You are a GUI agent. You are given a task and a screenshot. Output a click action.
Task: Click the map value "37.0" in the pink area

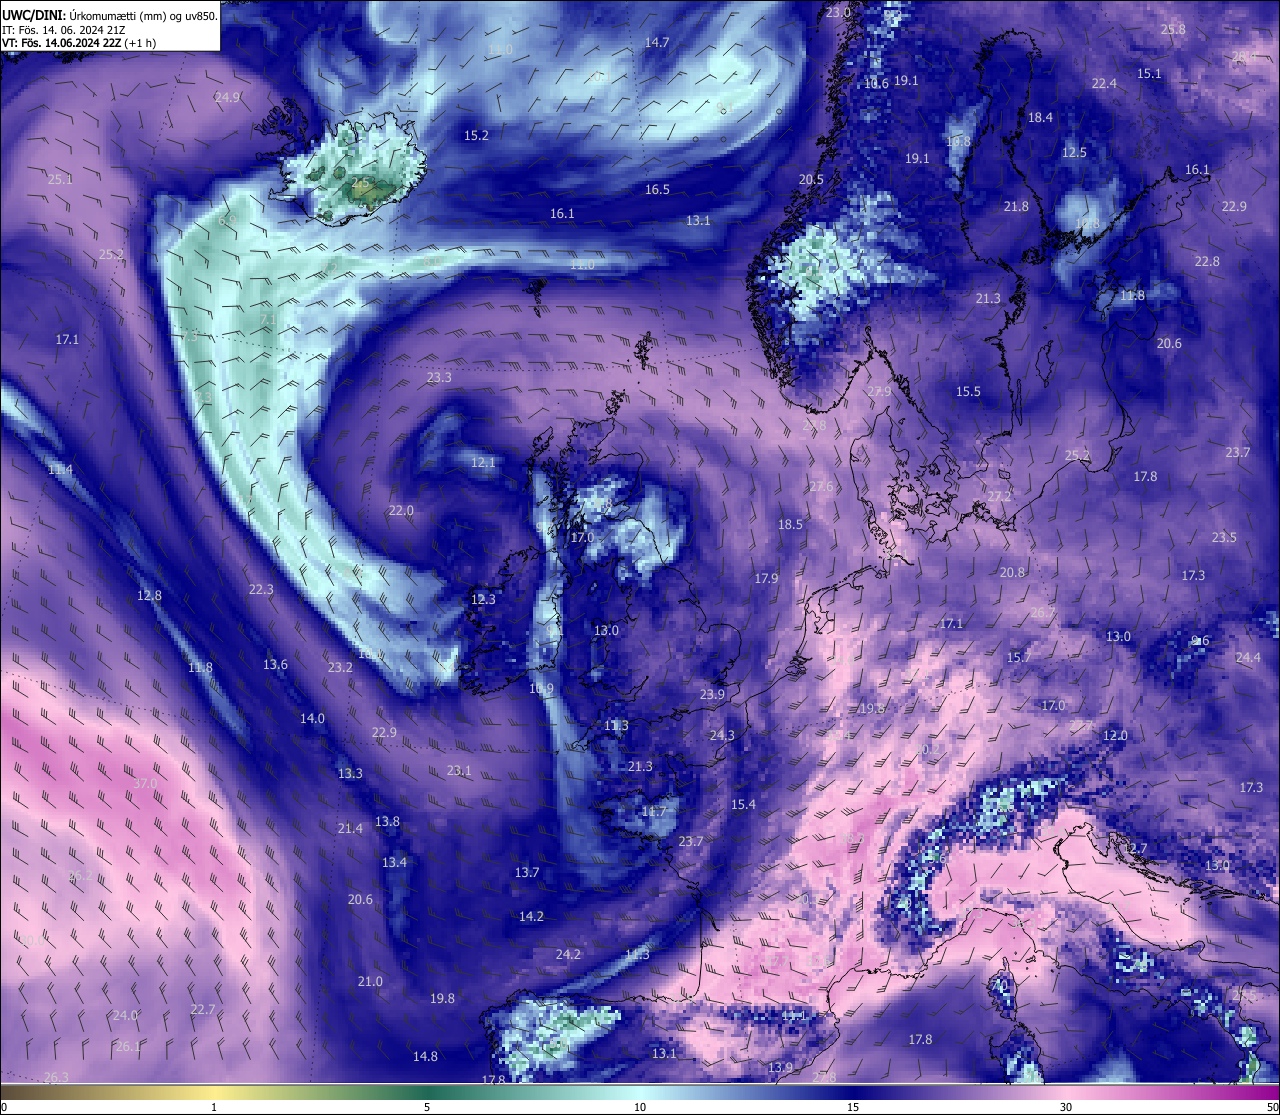point(145,783)
